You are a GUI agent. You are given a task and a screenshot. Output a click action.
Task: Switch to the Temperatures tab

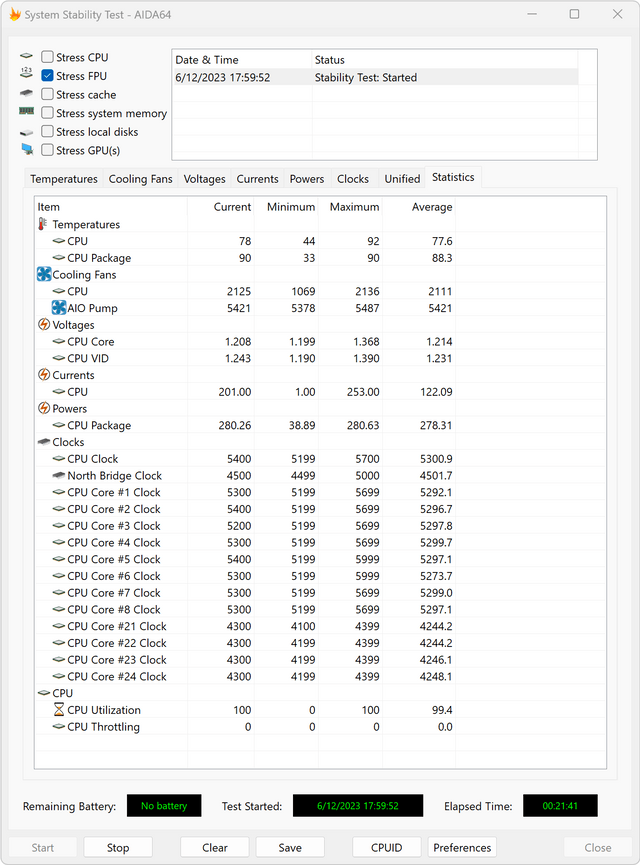63,179
